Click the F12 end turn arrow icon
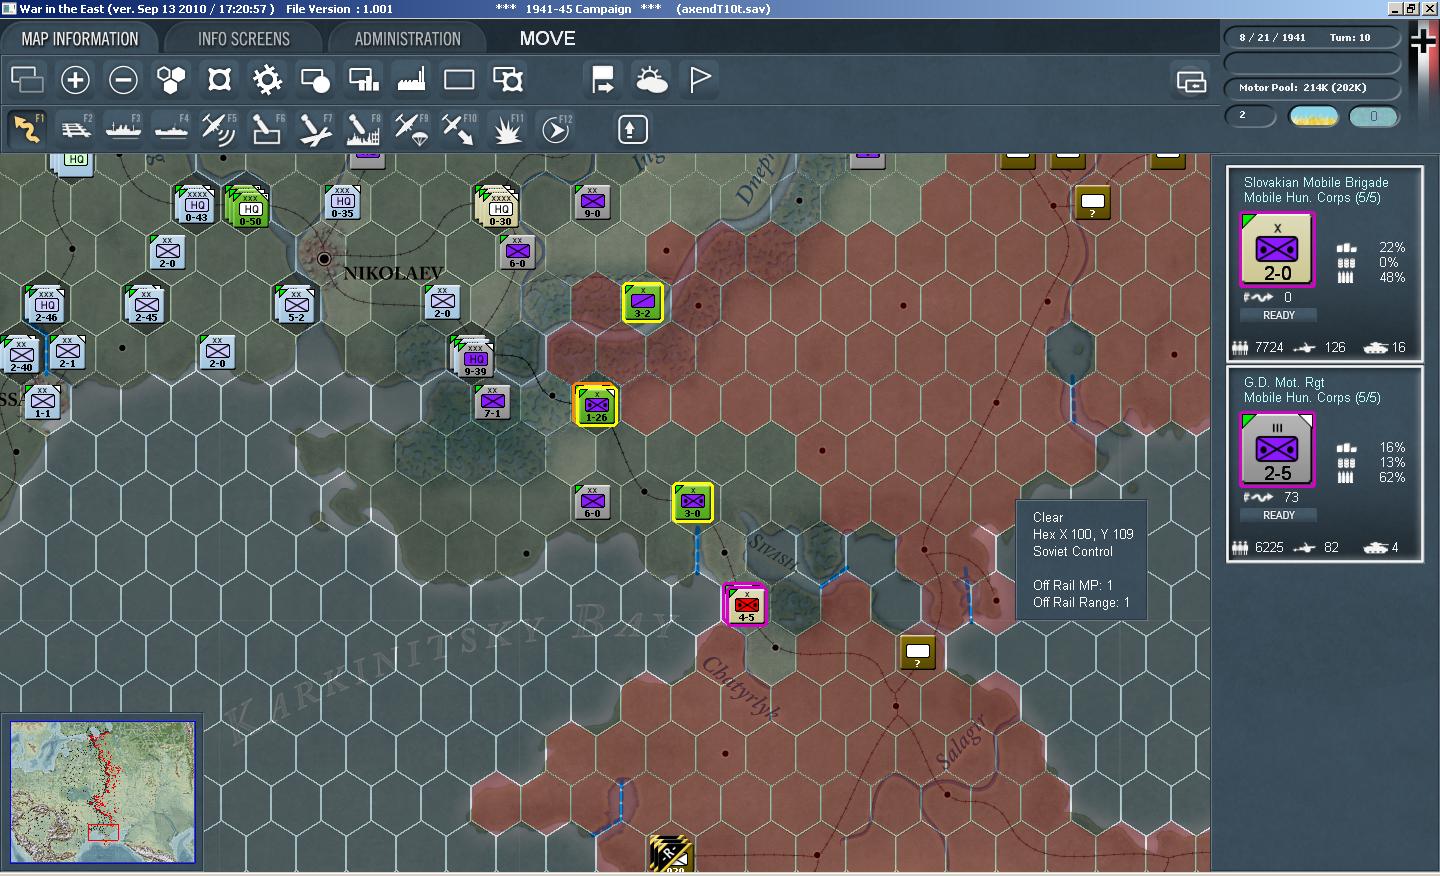The image size is (1440, 876). [x=556, y=129]
